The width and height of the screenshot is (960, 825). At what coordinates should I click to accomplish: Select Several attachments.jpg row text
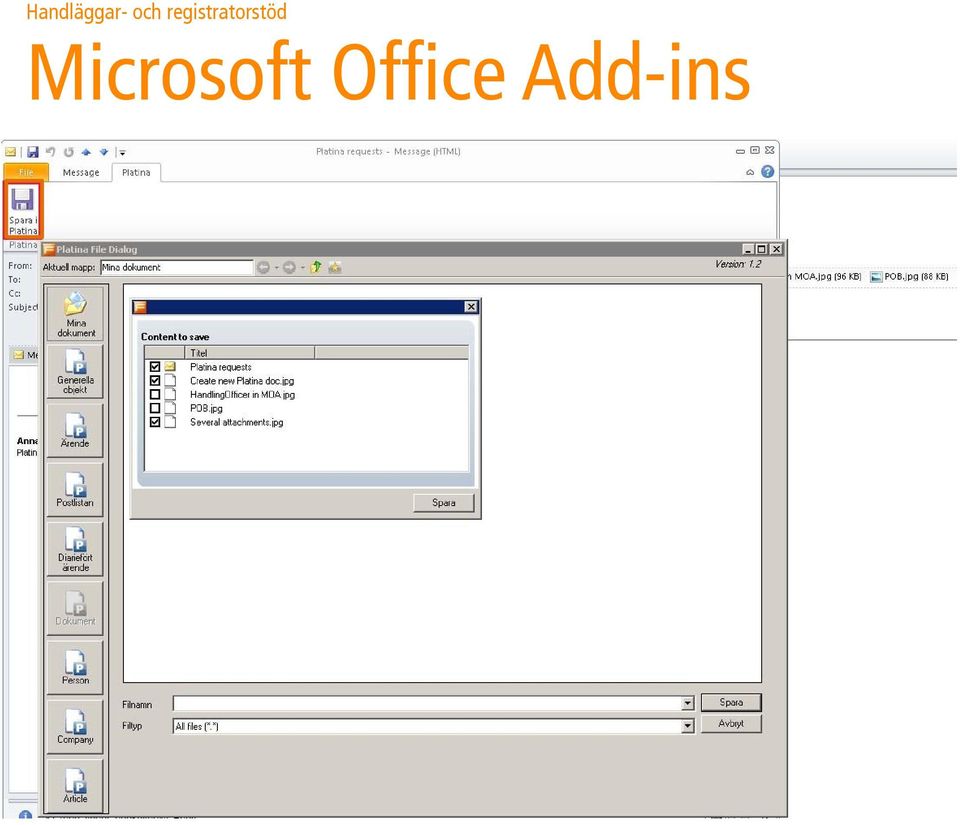pos(237,422)
